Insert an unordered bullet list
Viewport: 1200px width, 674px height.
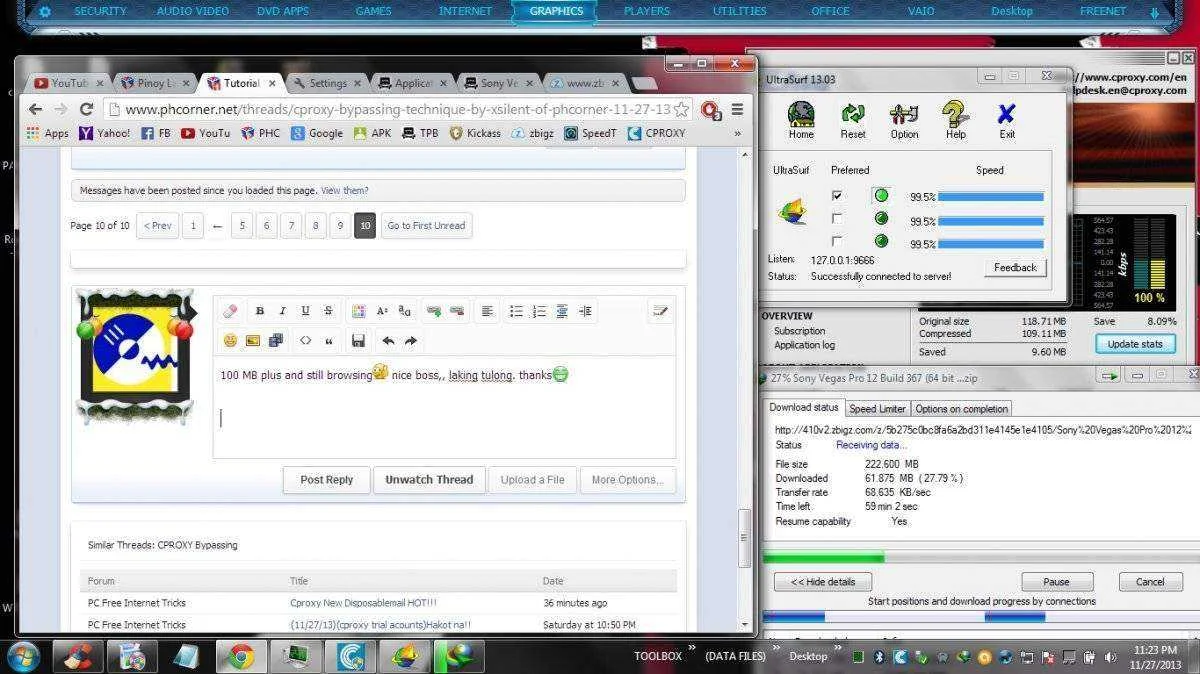516,311
